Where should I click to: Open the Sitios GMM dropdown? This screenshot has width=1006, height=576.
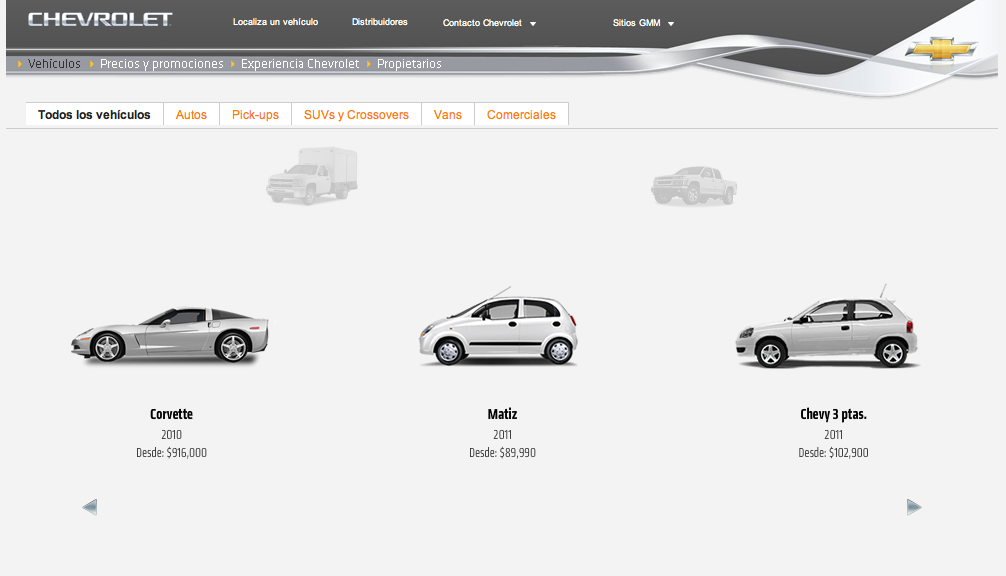(643, 22)
